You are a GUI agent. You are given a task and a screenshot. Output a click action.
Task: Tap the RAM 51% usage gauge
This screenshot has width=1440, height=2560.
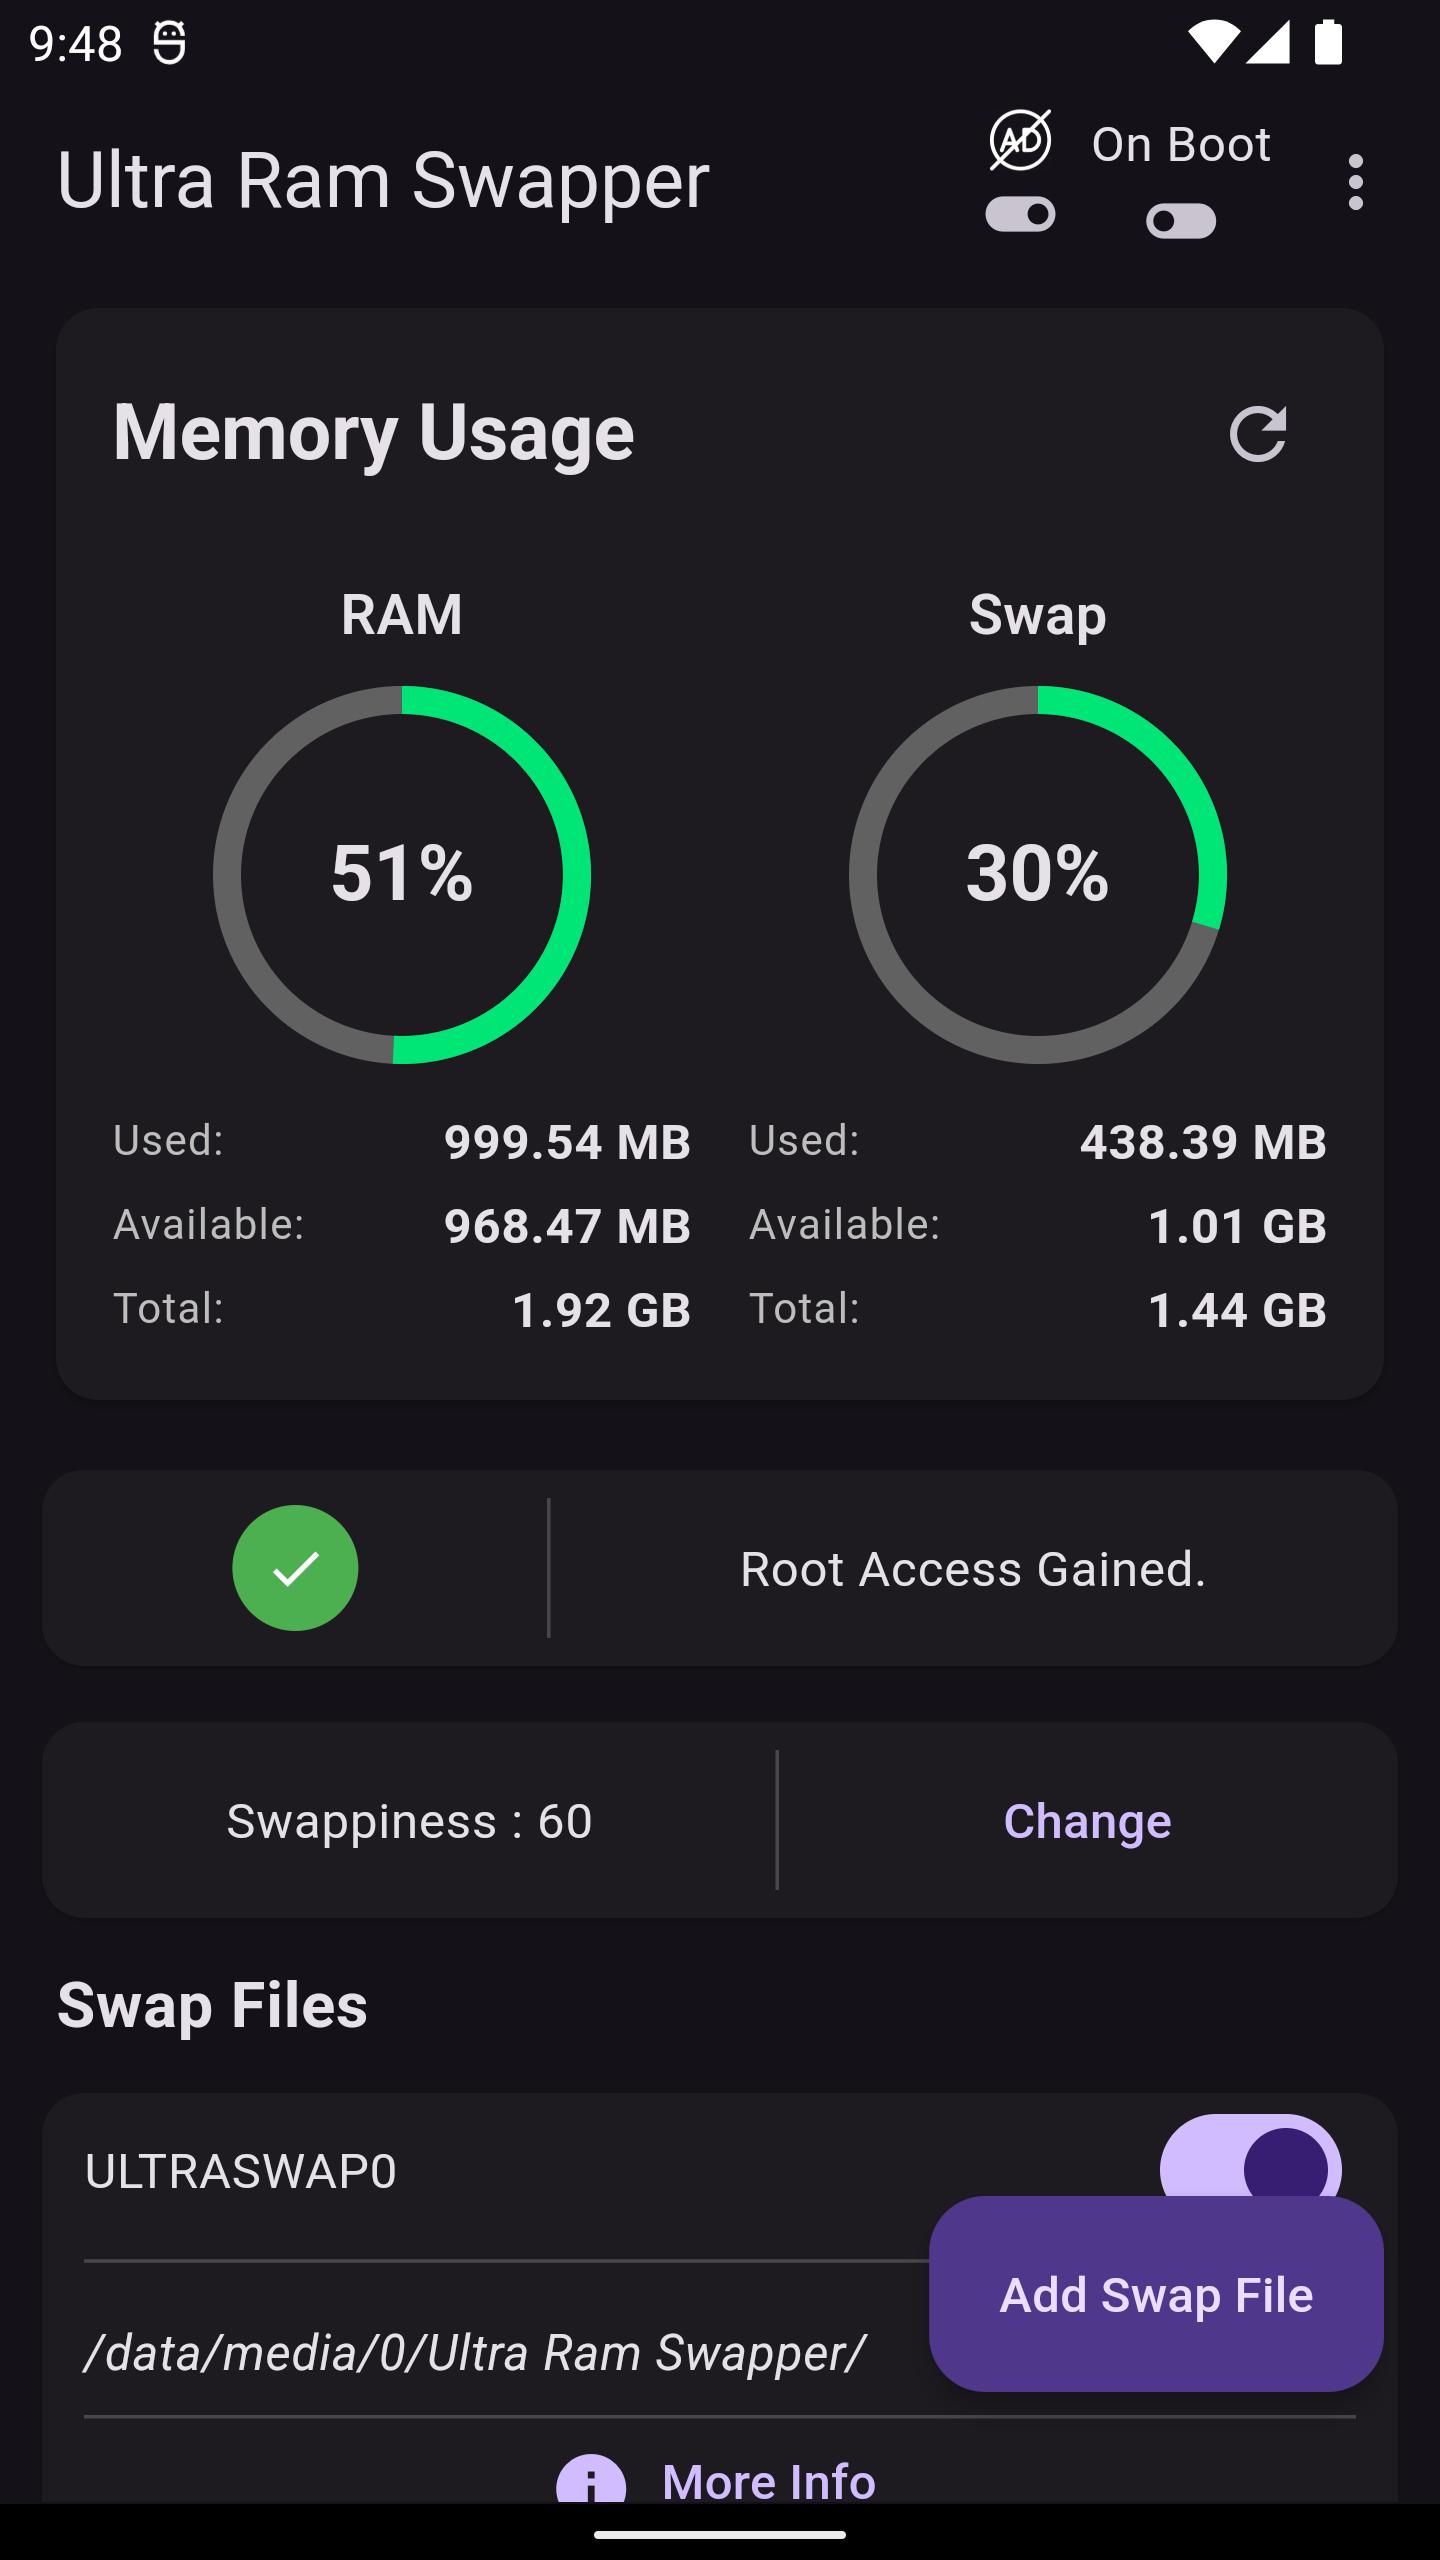[402, 874]
